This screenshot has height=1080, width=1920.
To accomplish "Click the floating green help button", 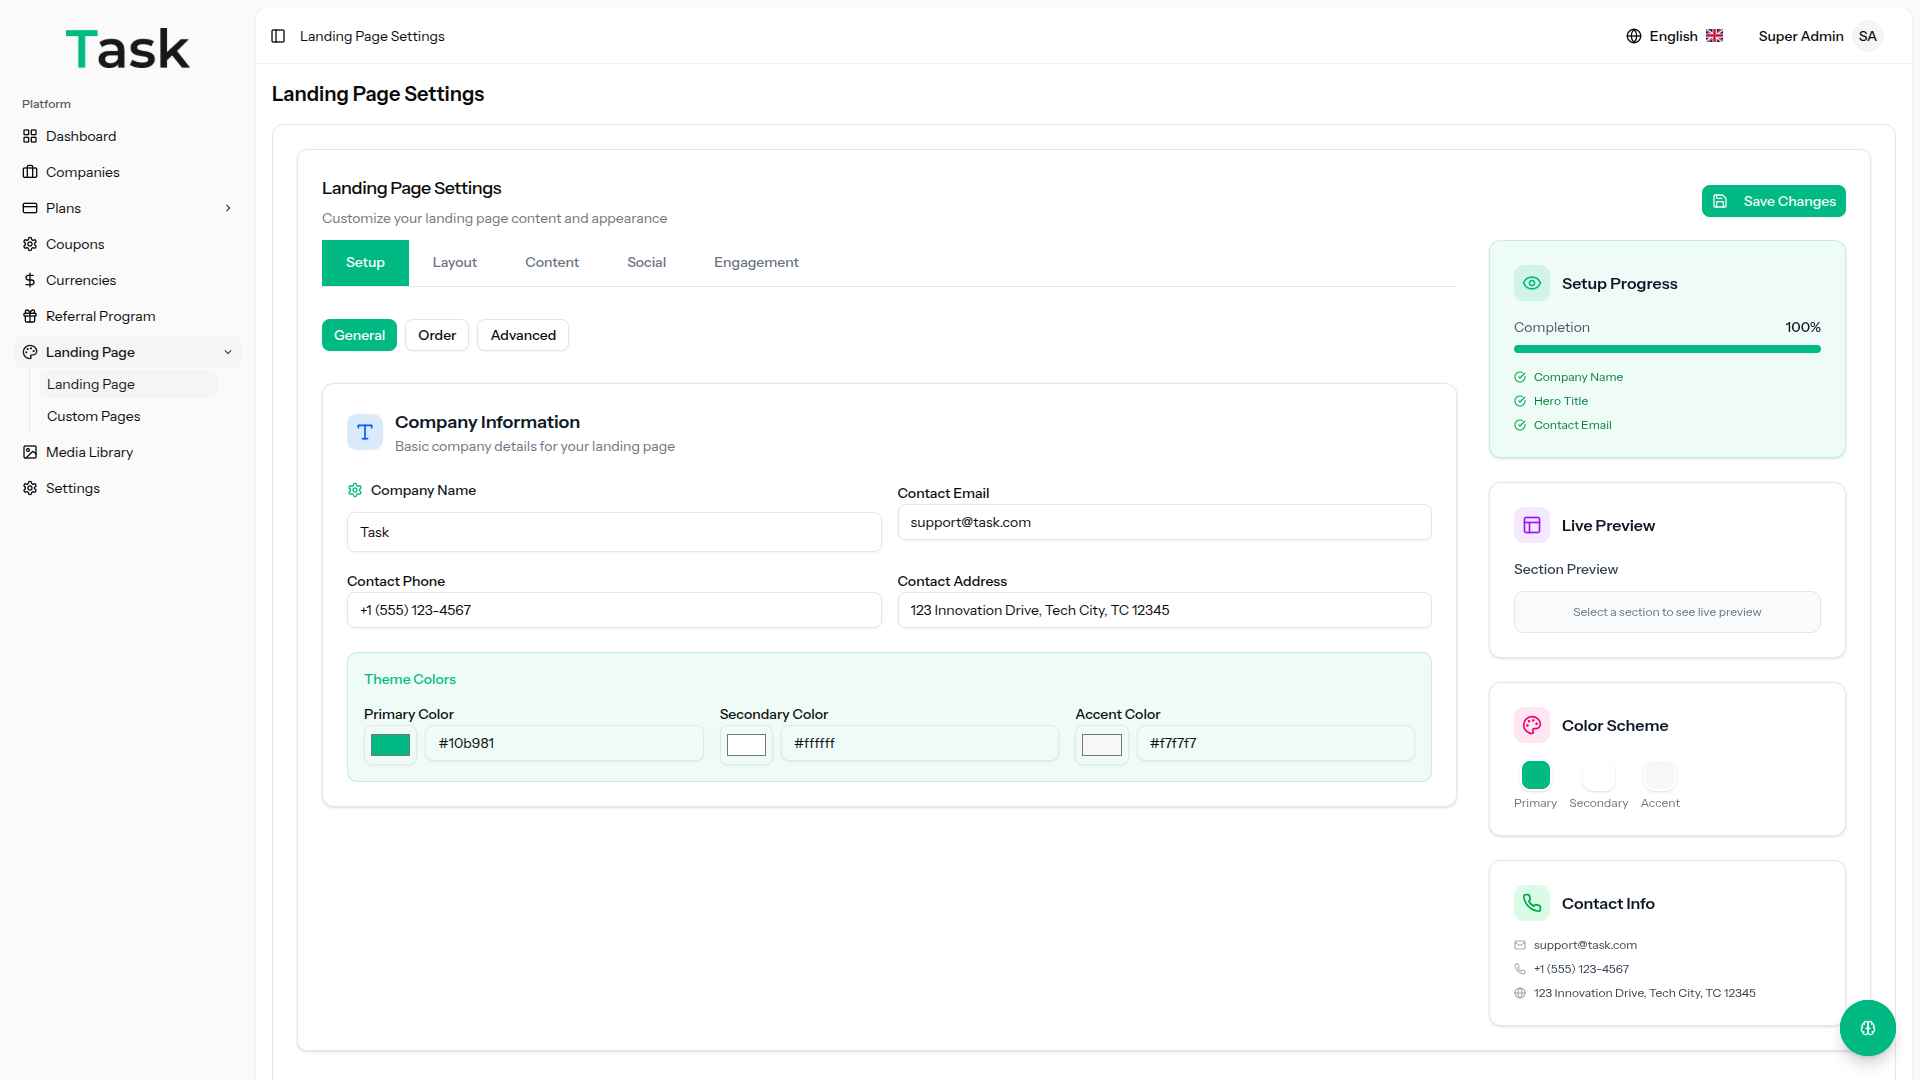I will (x=1867, y=1028).
